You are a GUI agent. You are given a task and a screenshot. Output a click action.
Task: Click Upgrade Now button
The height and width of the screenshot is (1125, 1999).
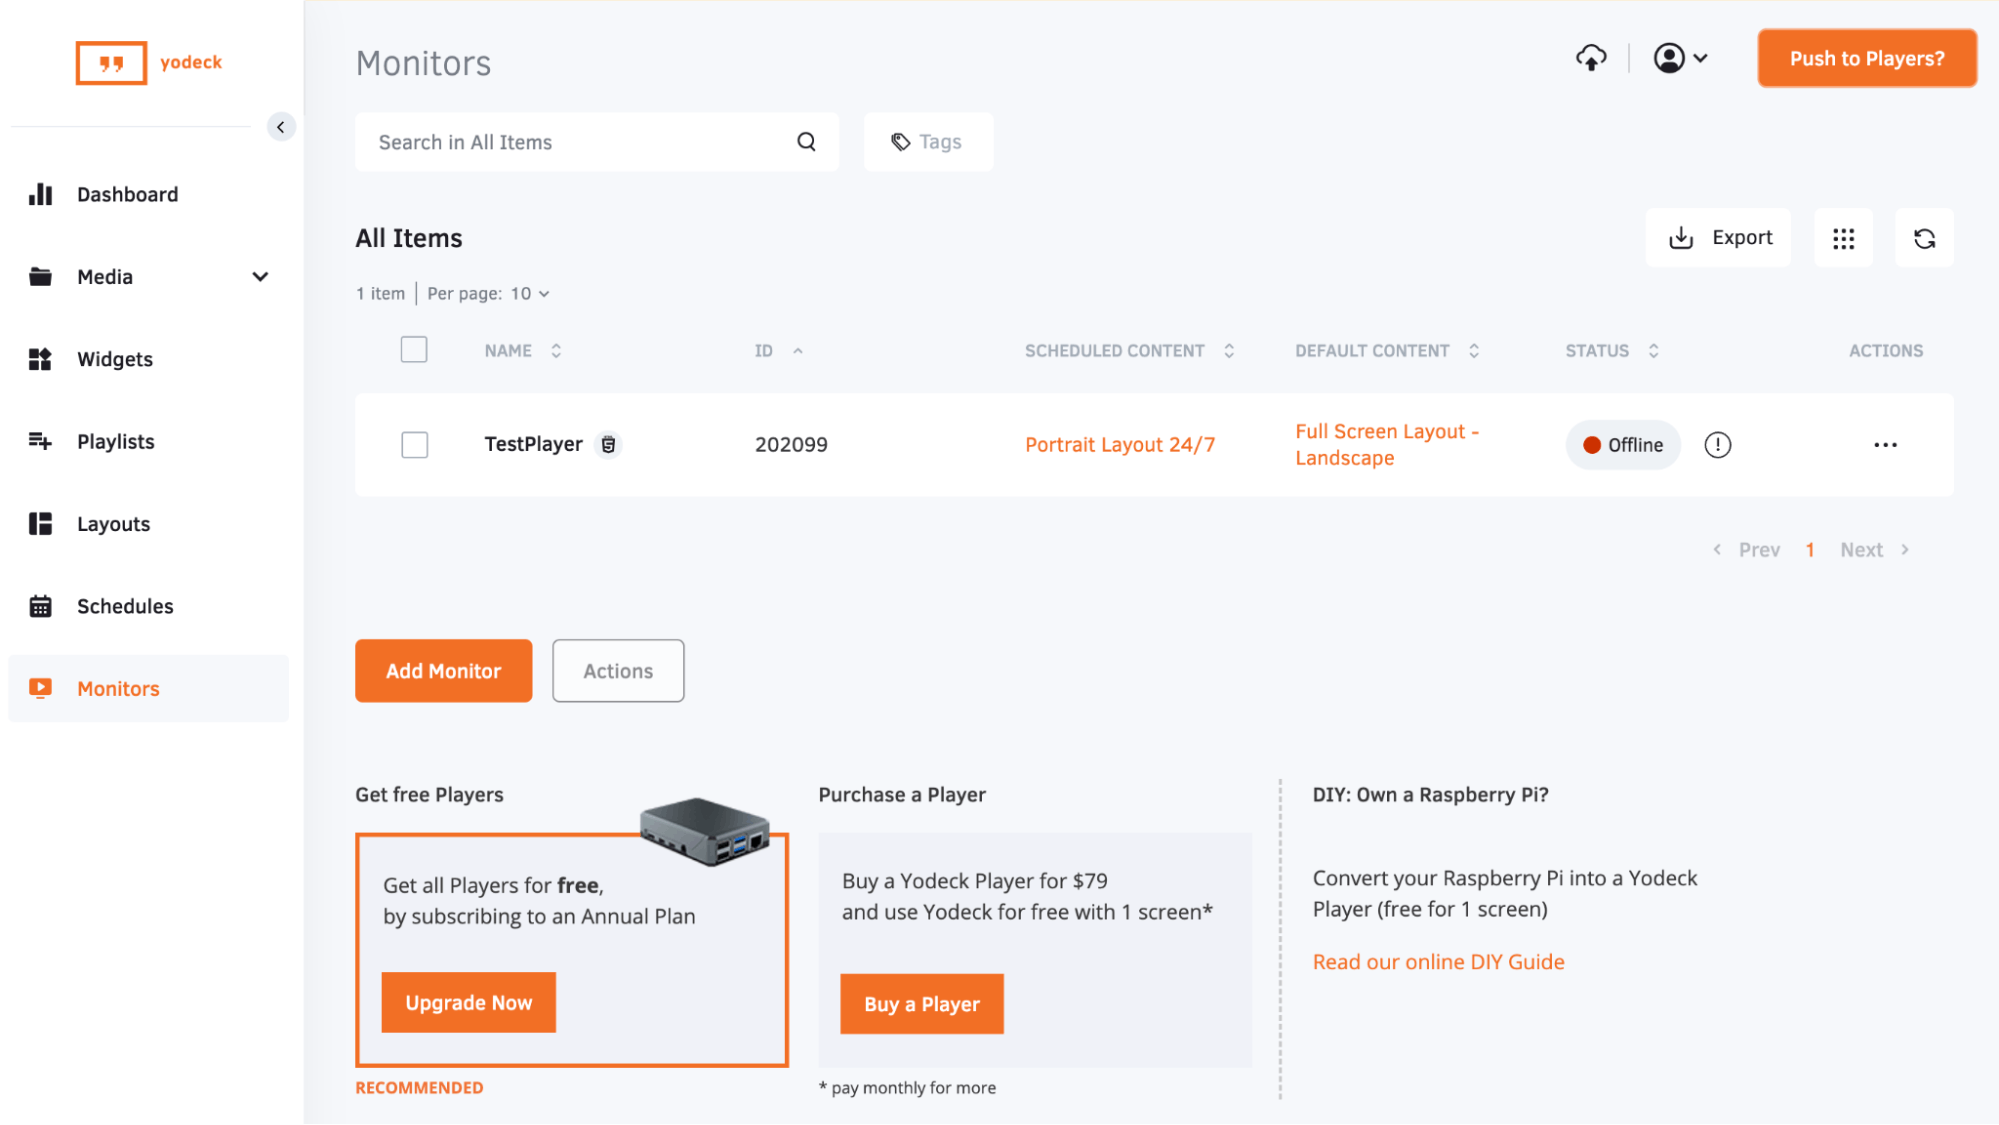coord(468,1003)
